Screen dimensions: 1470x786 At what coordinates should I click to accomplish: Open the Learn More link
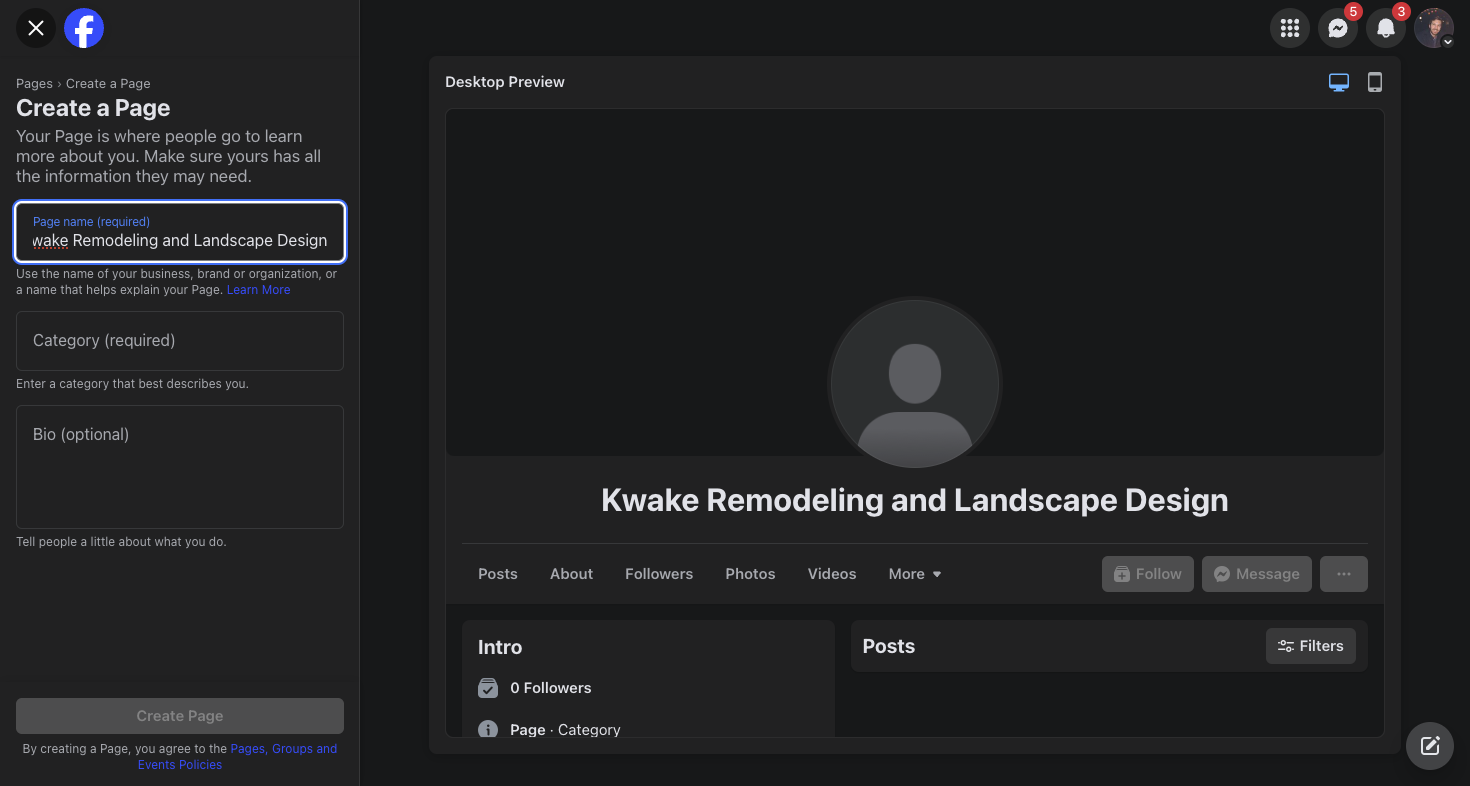[x=258, y=290]
